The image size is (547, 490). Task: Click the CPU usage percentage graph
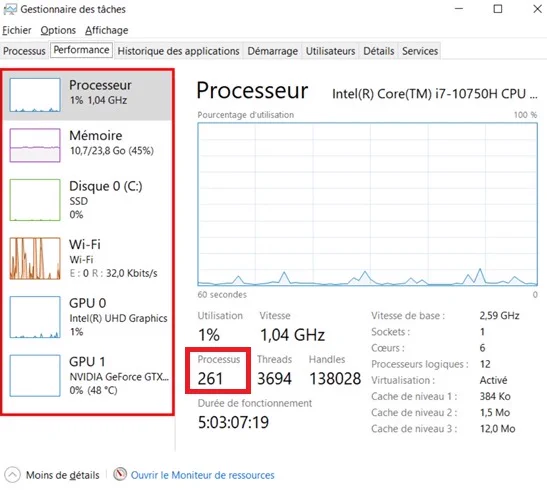(367, 204)
